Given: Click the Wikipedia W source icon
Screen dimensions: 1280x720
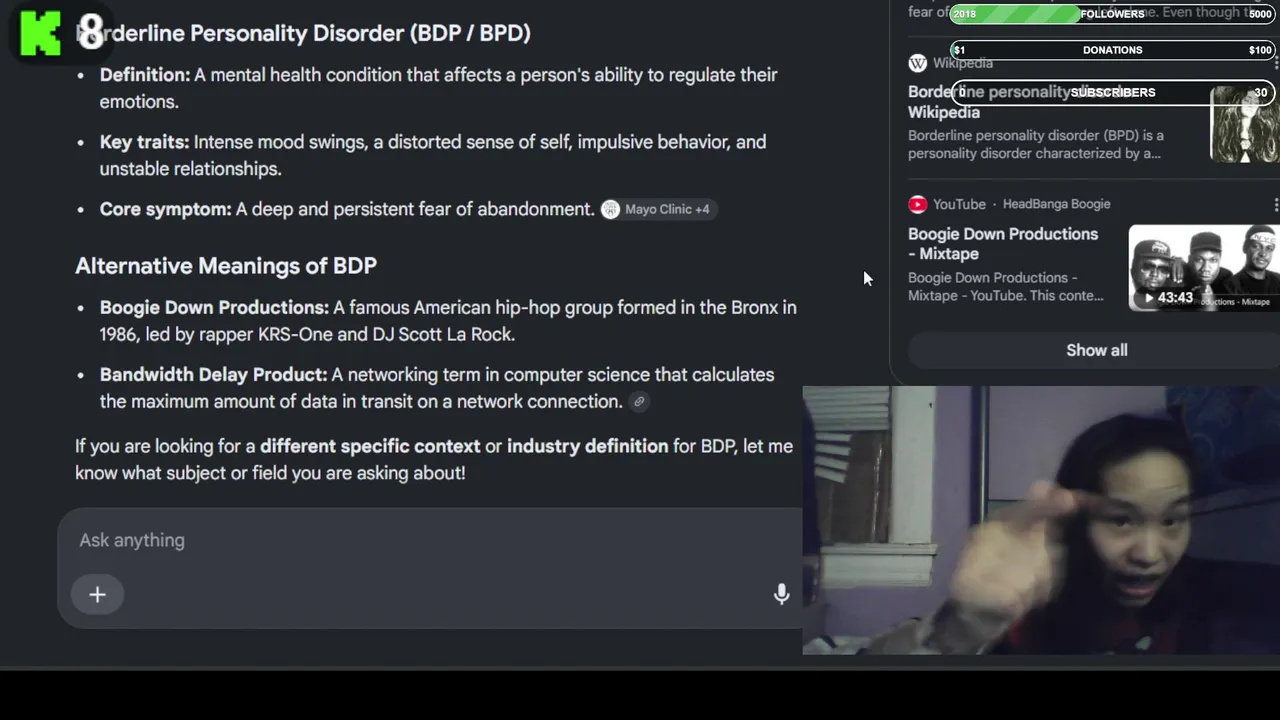Looking at the screenshot, I should point(917,63).
